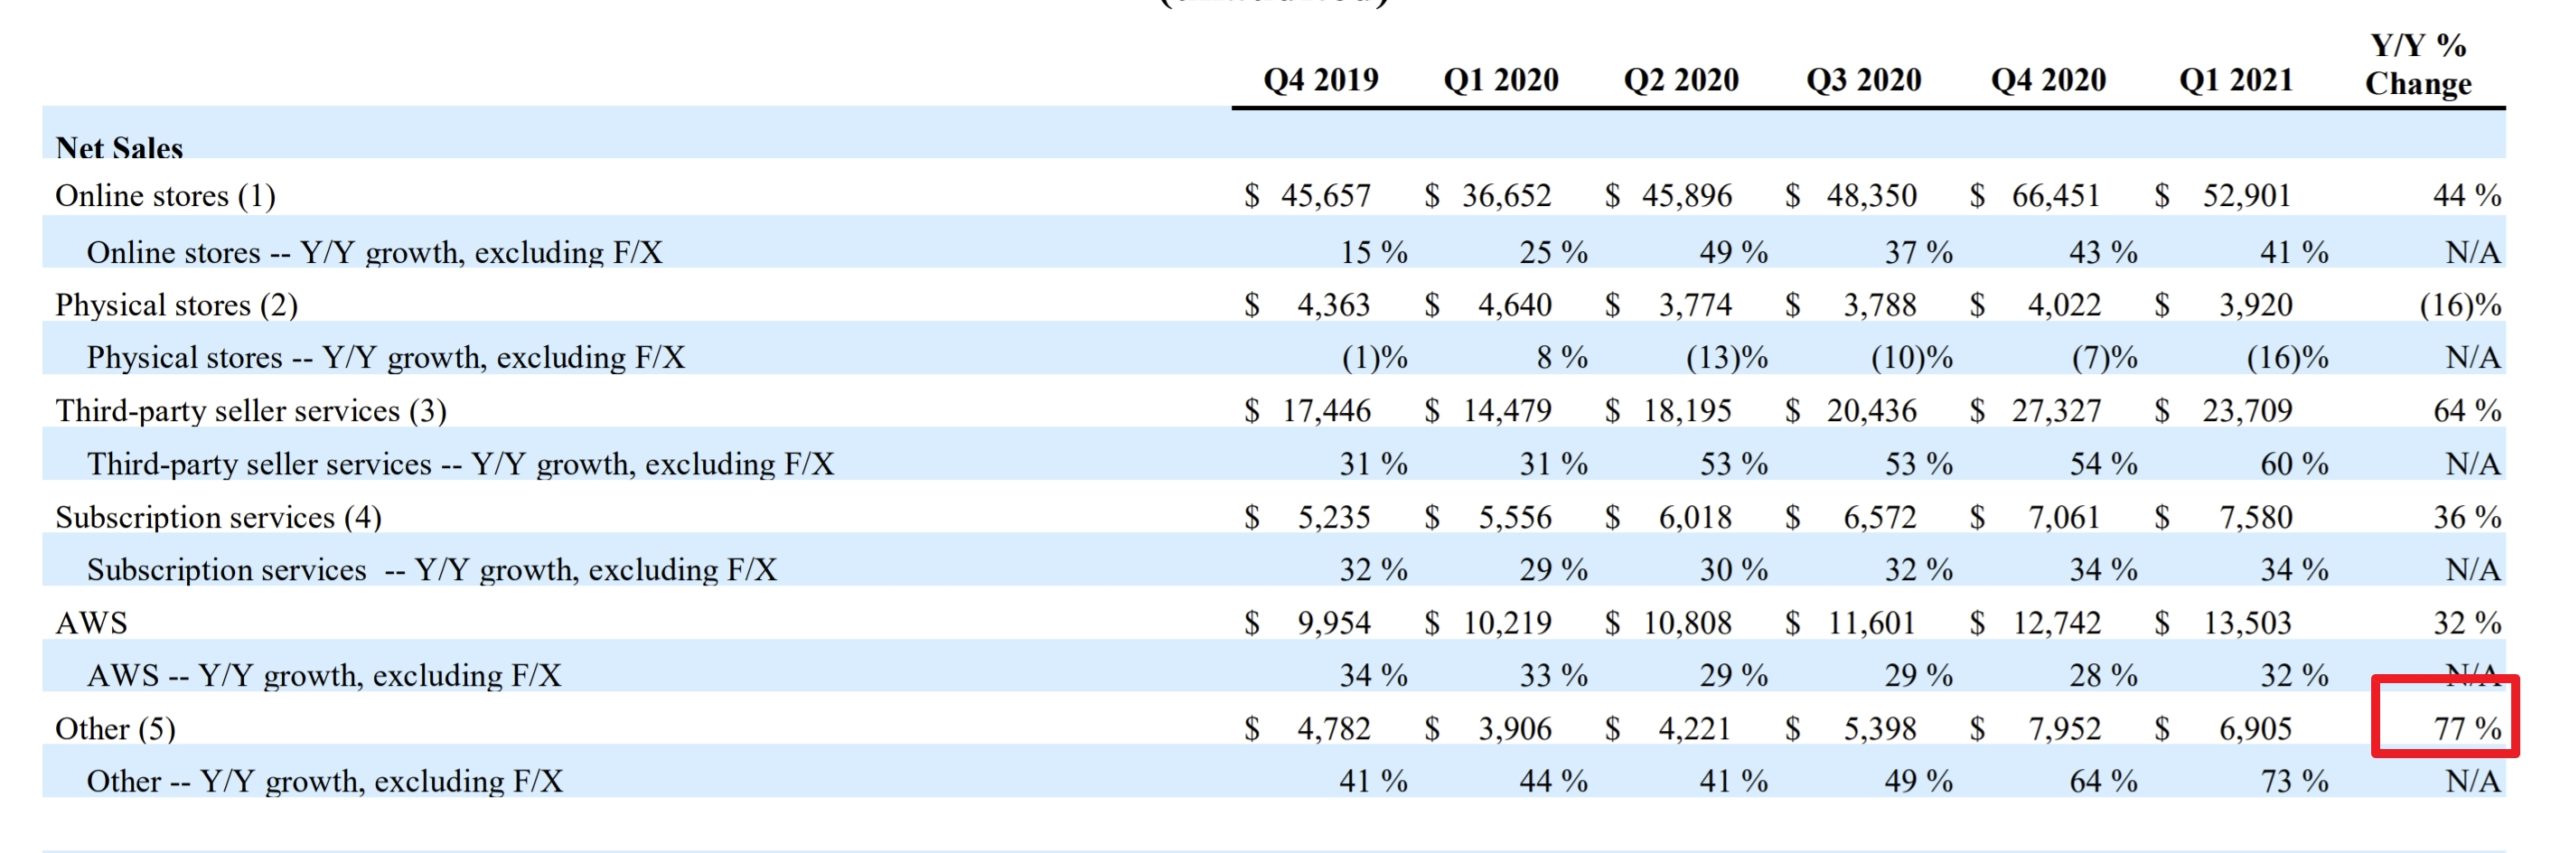Viewport: 2560px width, 853px height.
Task: Click Subscription services Q4 2019 value 5,235
Action: tap(1333, 517)
